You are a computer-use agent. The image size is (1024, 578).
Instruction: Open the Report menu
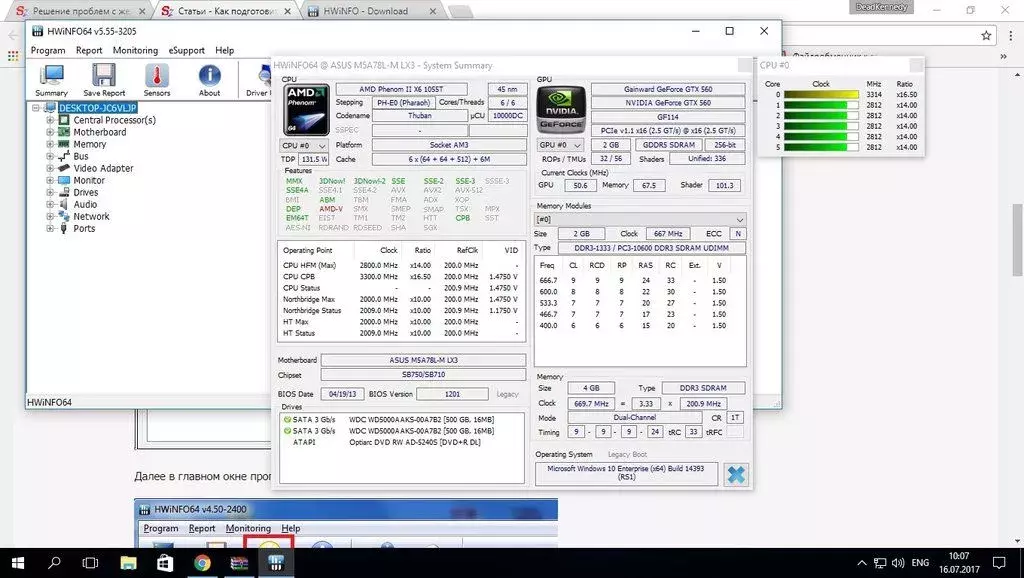coord(89,50)
